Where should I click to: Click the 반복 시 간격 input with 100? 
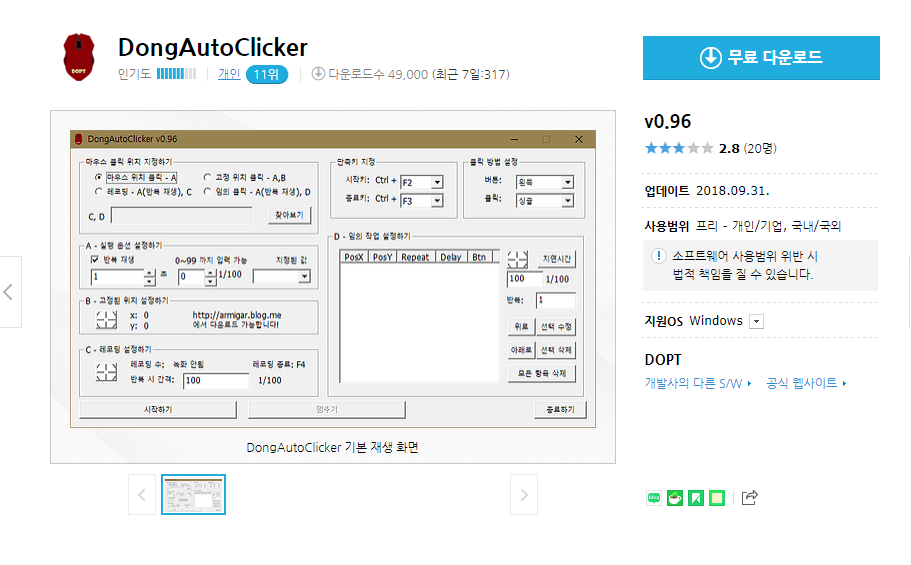(216, 381)
